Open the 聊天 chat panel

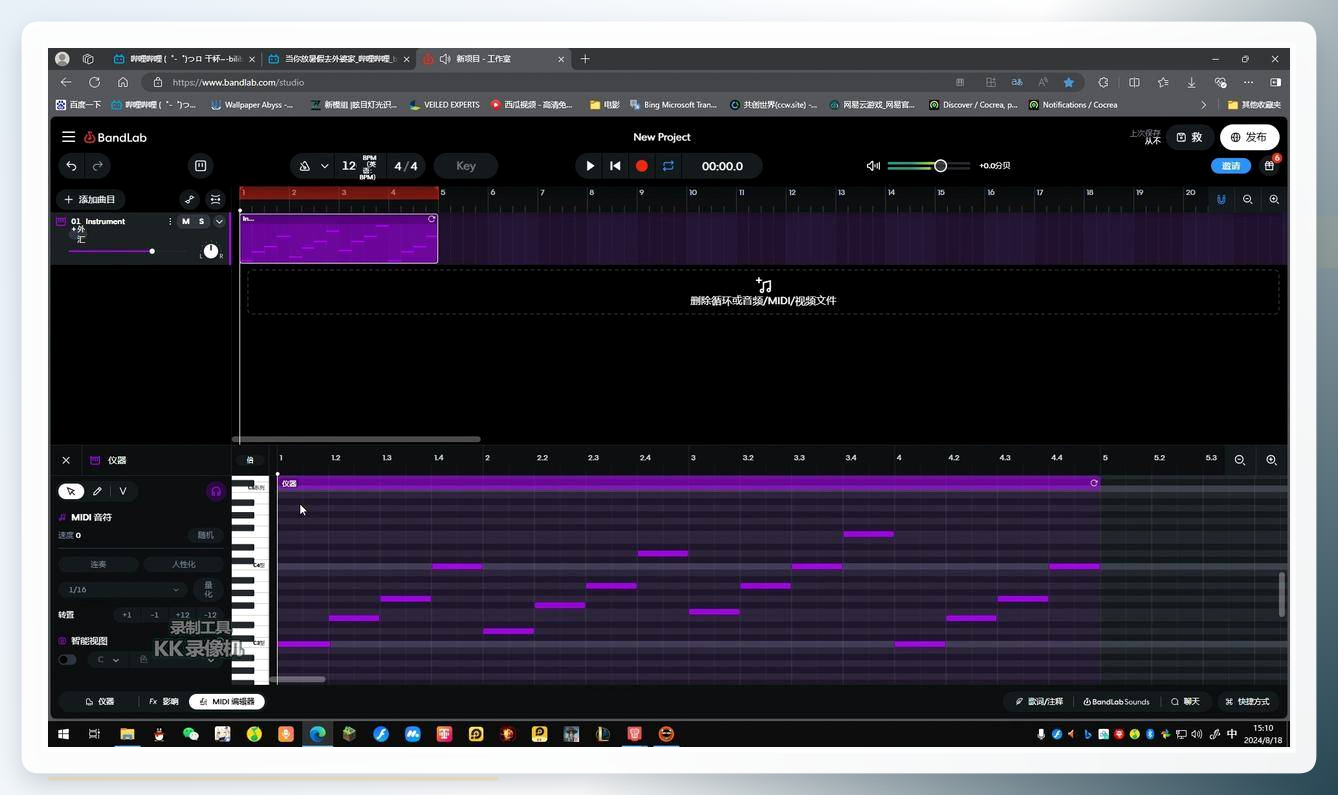[1185, 702]
